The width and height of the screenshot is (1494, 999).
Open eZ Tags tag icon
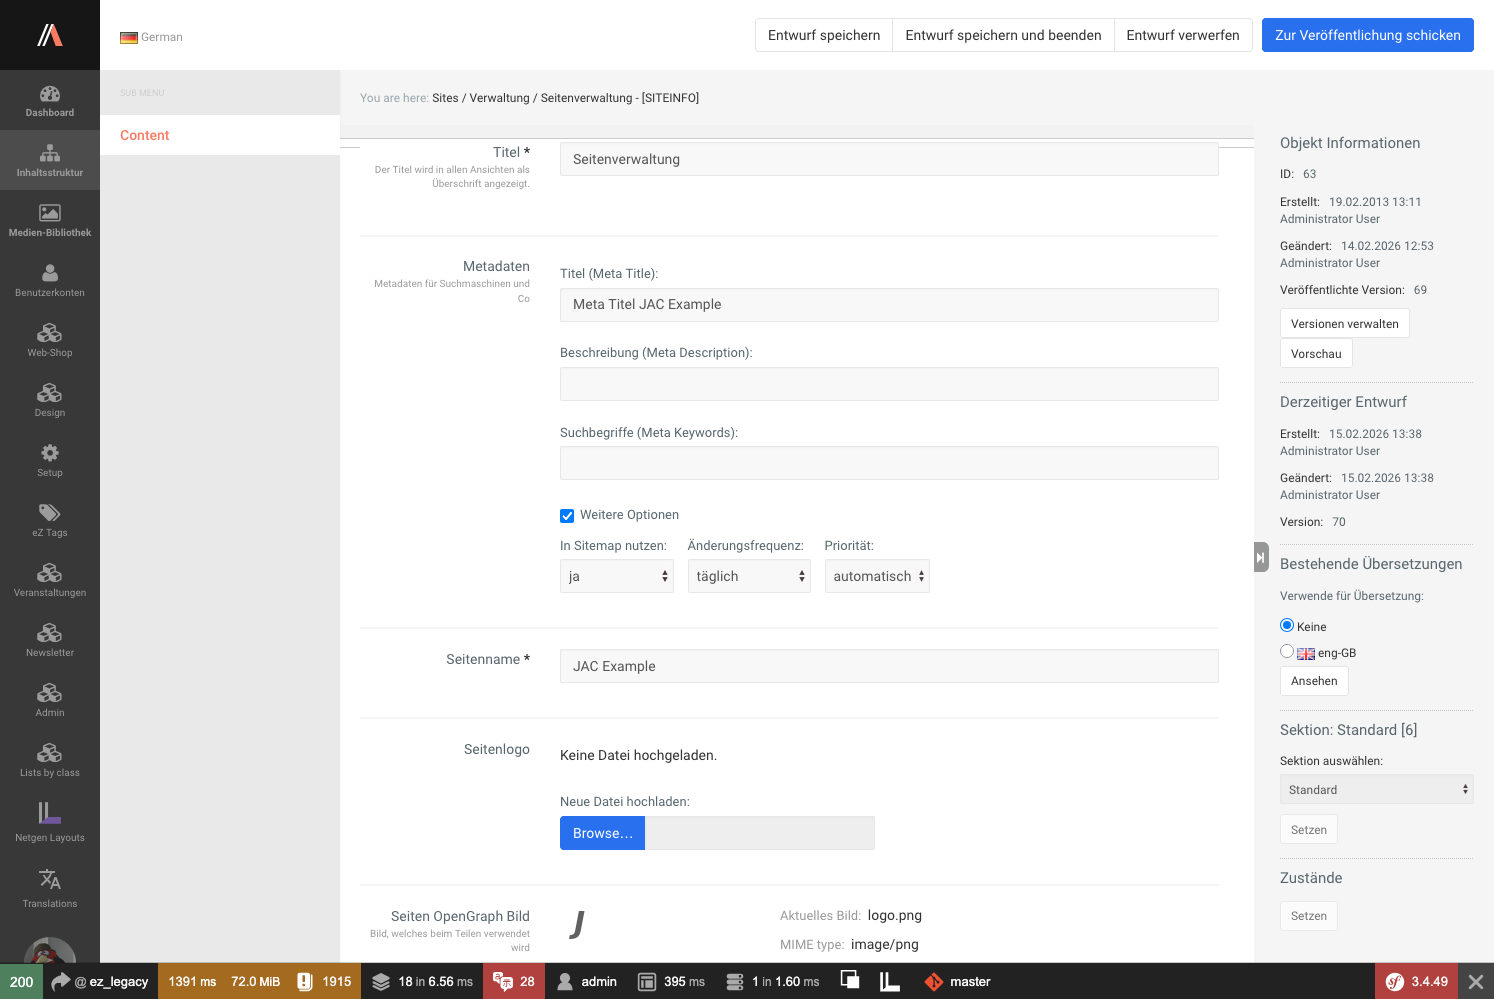pyautogui.click(x=49, y=513)
